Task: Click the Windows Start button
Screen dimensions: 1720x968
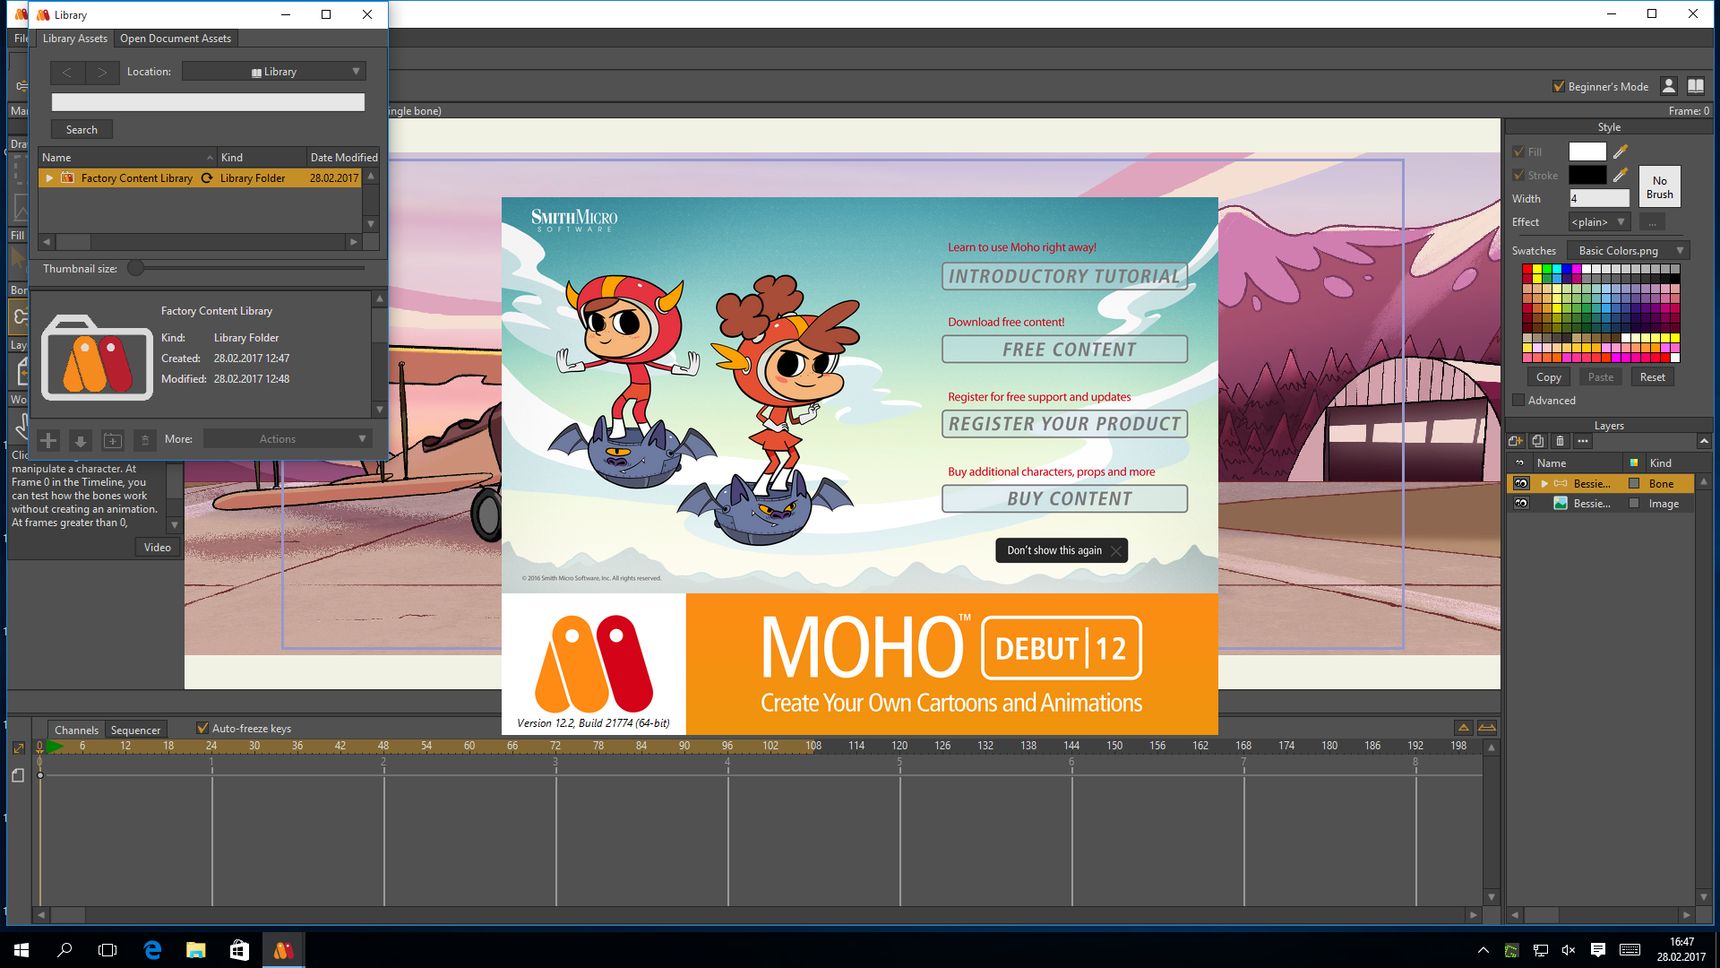Action: point(21,950)
